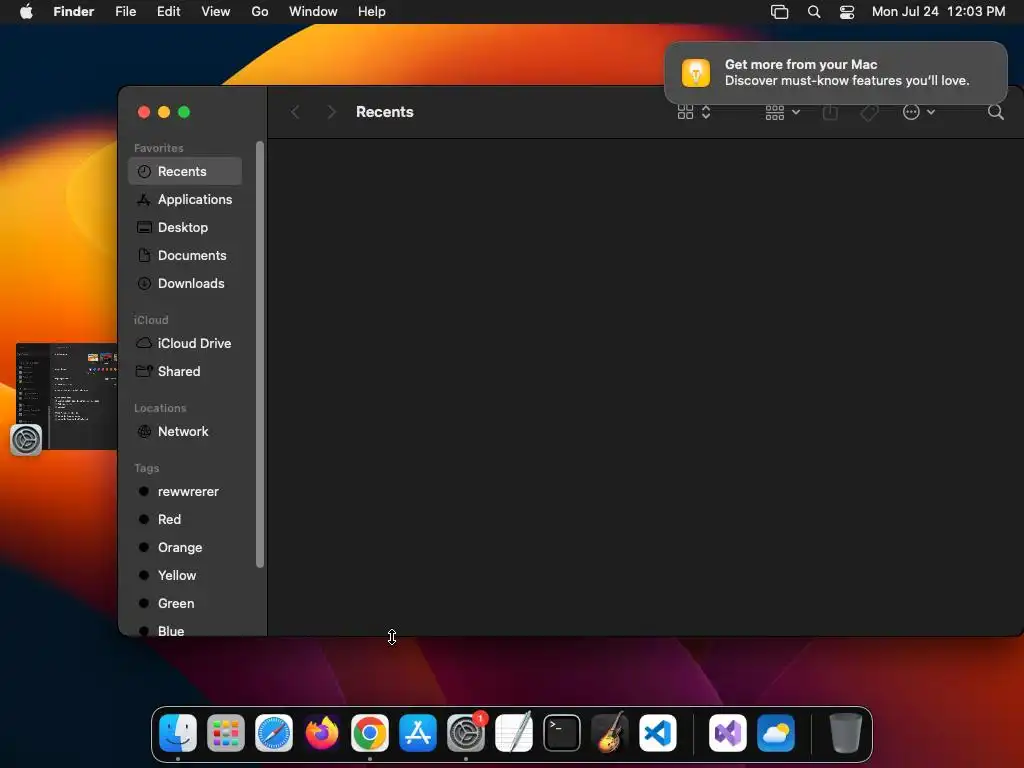This screenshot has width=1024, height=768.
Task: Open the File menu
Action: (125, 12)
